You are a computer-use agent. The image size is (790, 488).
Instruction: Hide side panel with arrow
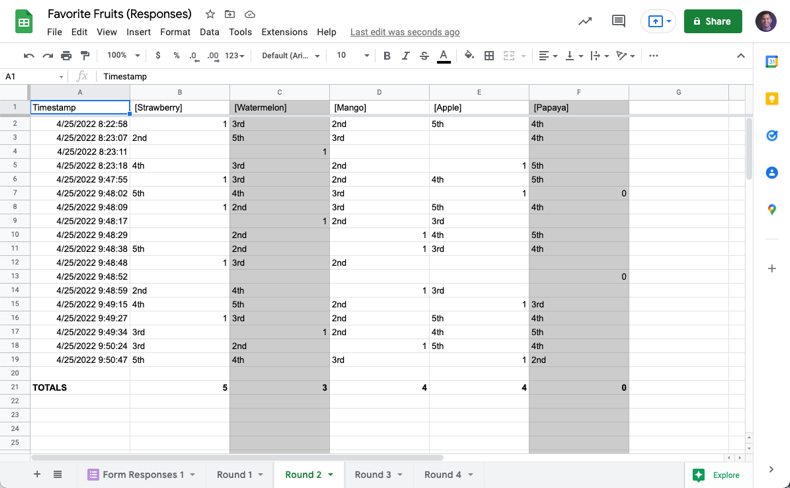click(771, 469)
